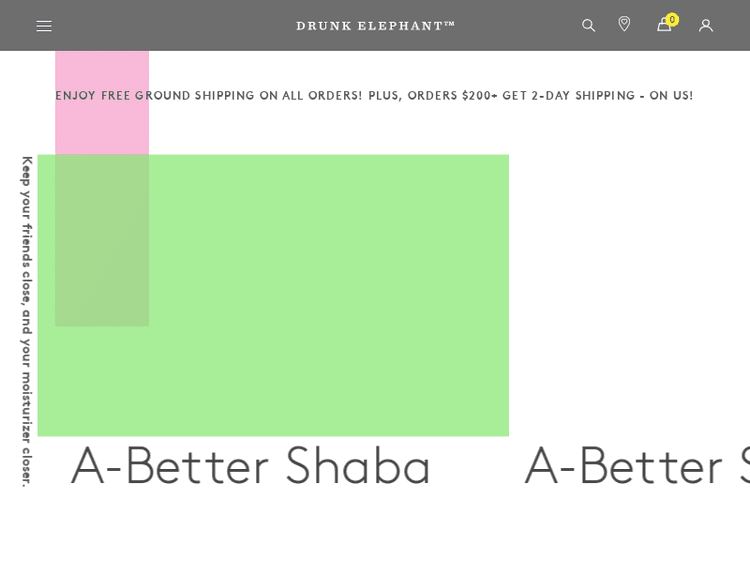Open the shopping bag
The image size is (750, 563).
click(663, 27)
